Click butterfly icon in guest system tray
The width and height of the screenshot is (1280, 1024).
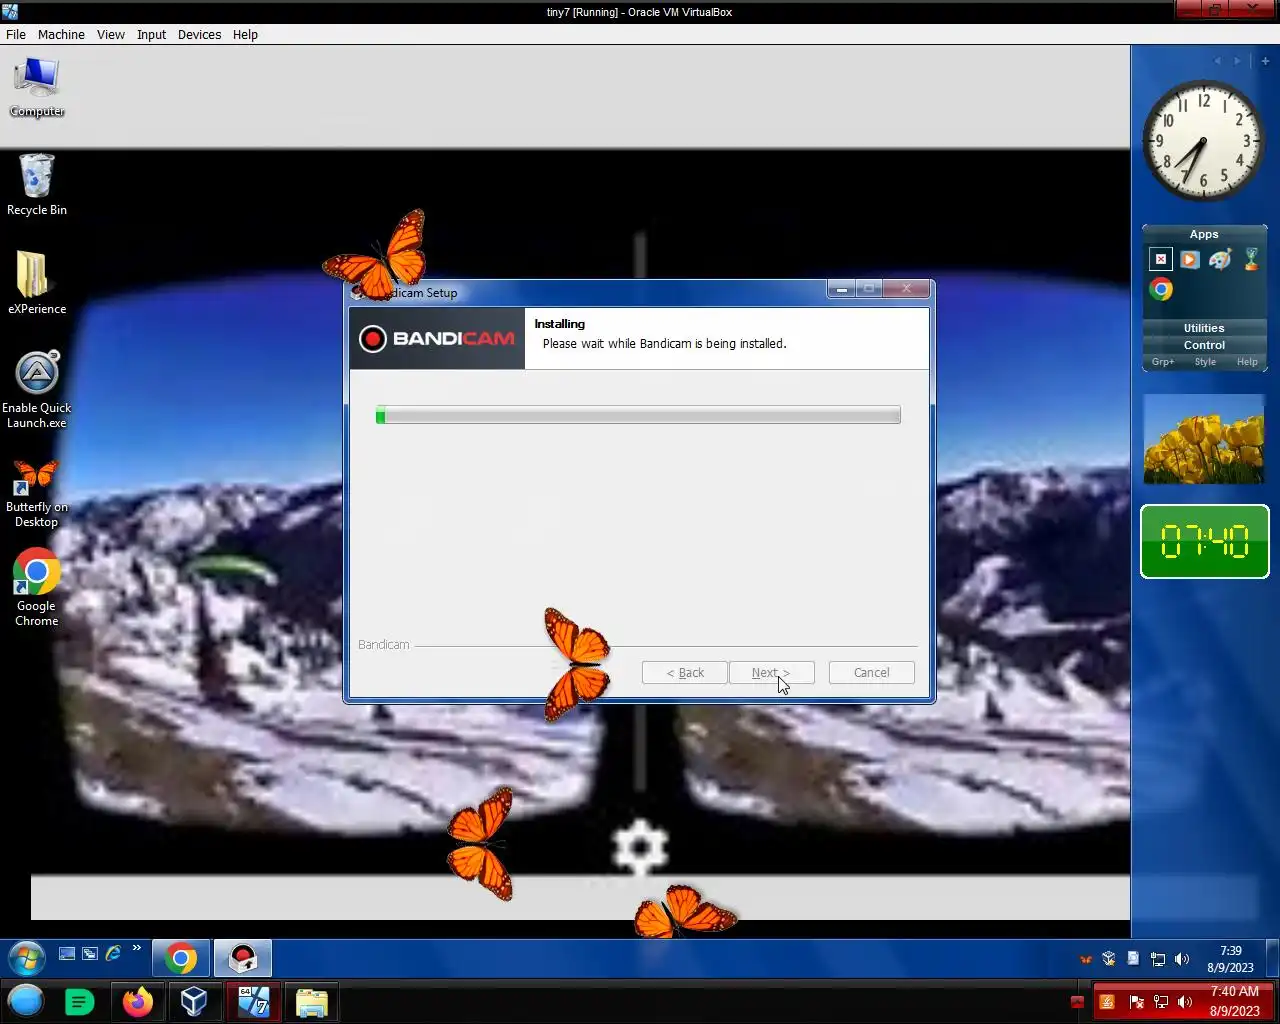(x=1086, y=959)
